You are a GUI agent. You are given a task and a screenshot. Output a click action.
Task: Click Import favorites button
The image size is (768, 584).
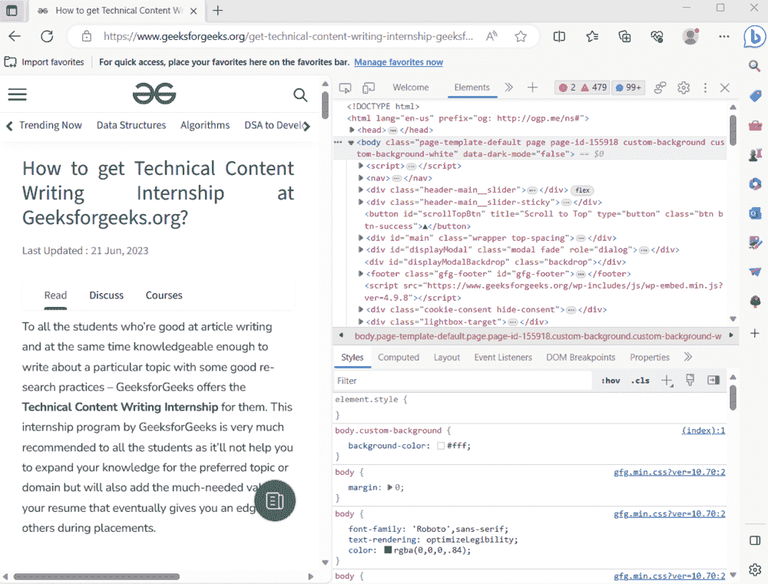(44, 62)
